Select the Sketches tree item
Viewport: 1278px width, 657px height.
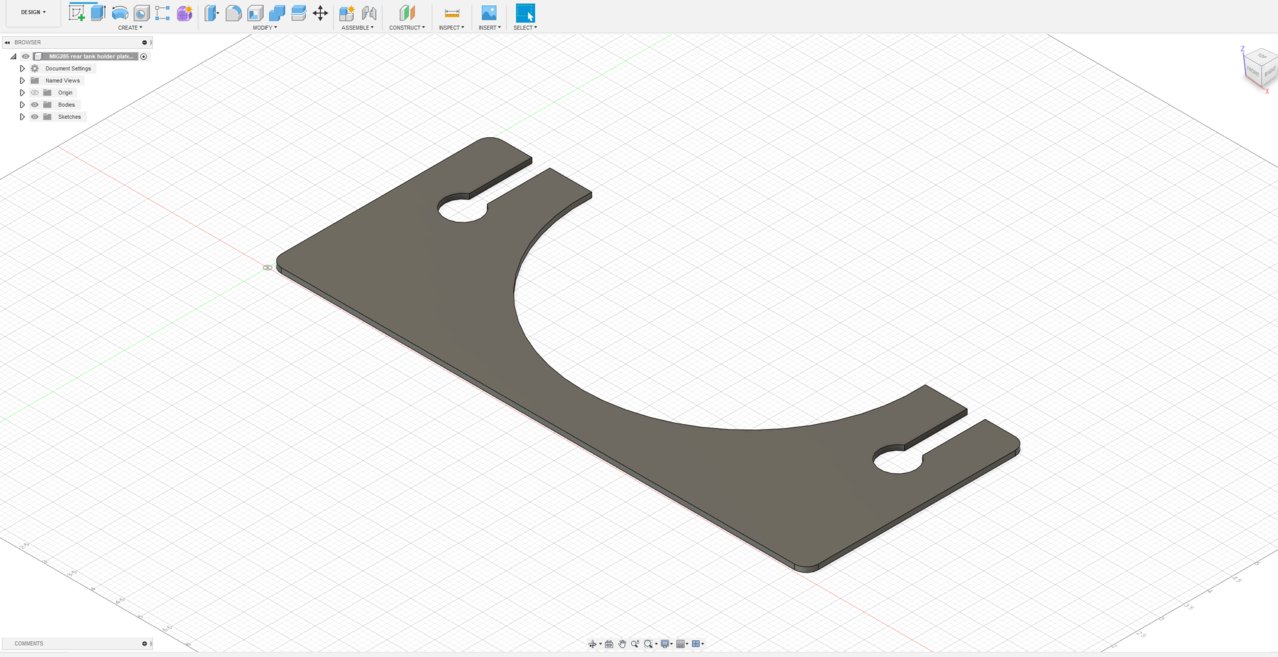pos(69,116)
